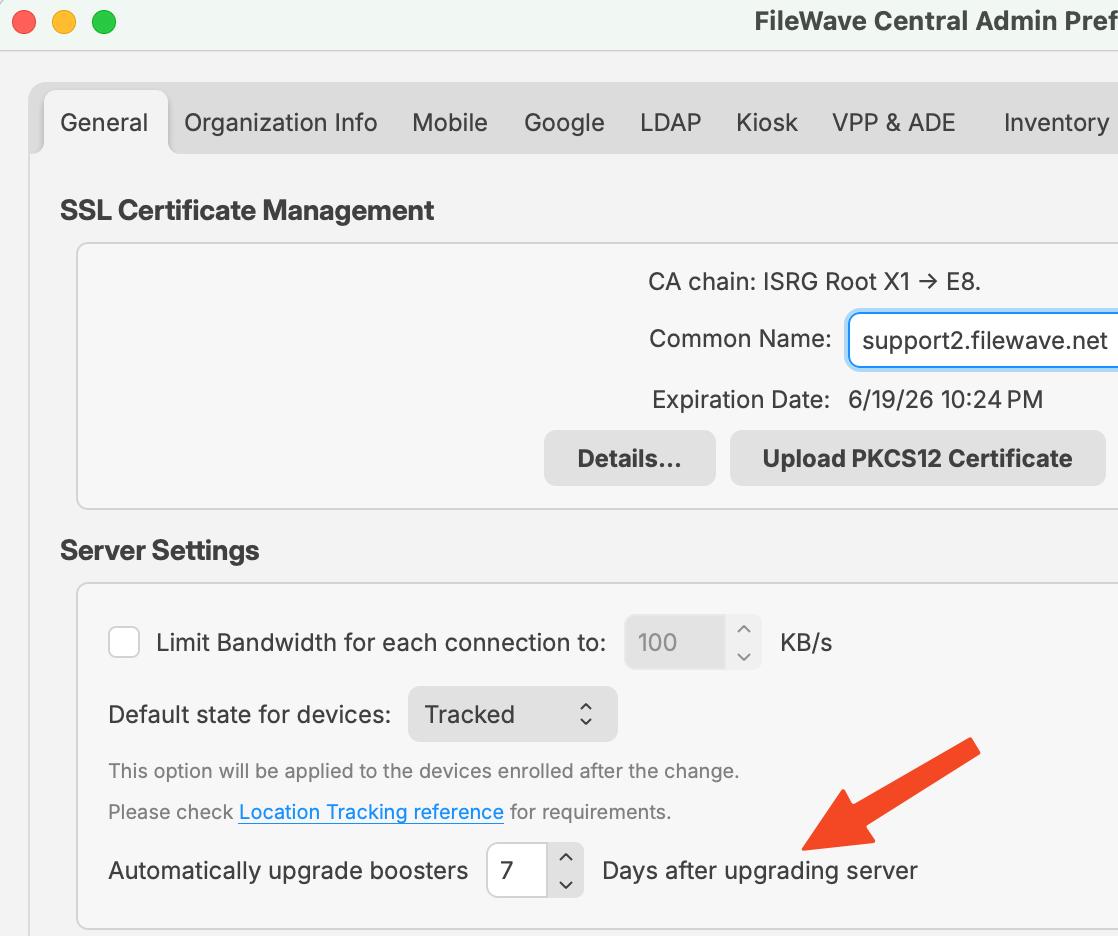Click the Details button for the SSL certificate
The image size is (1118, 936).
629,458
